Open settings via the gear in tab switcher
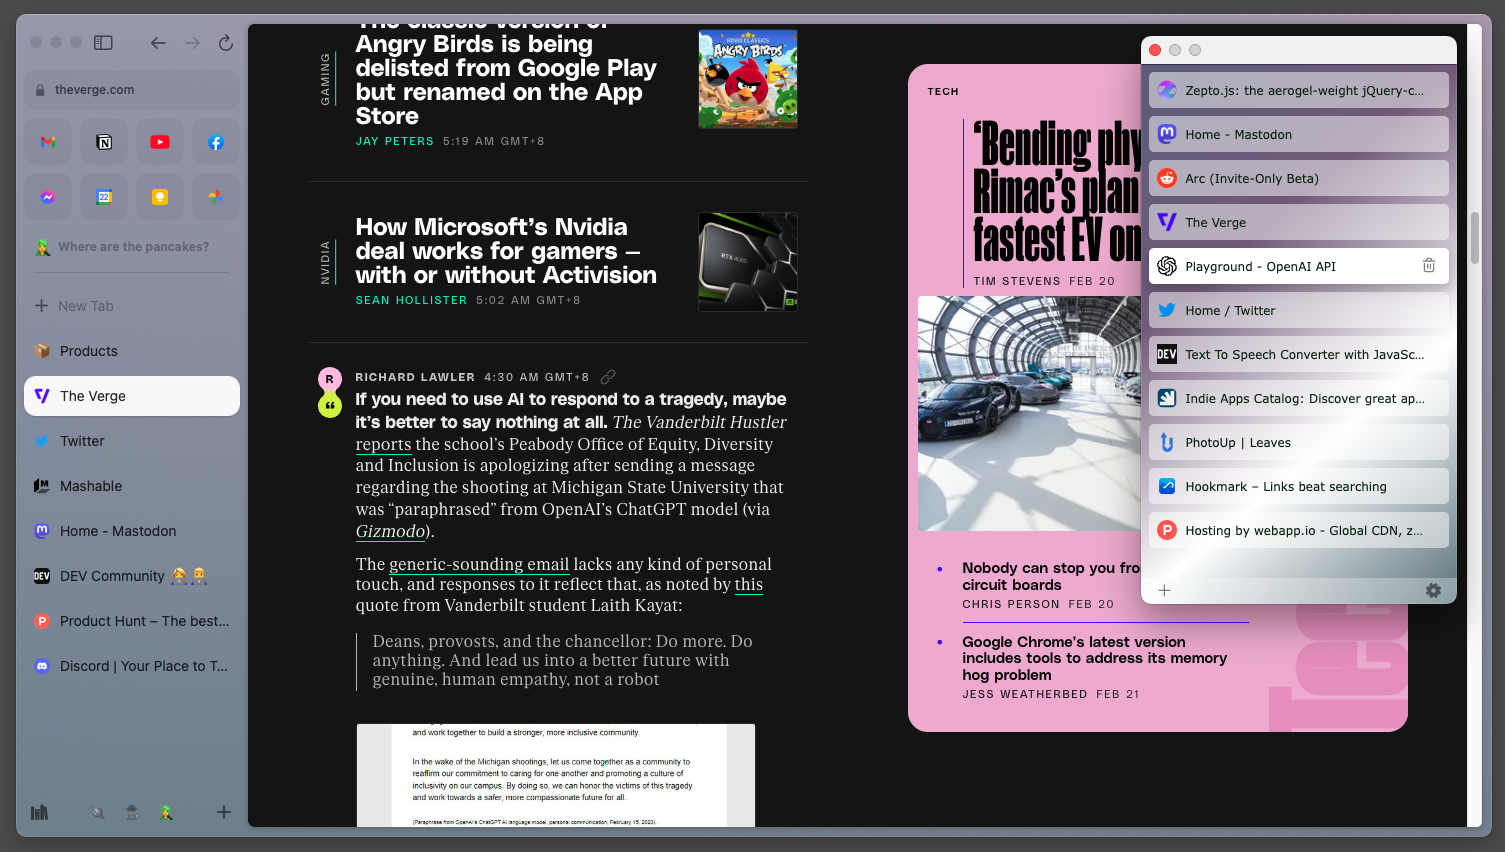This screenshot has width=1505, height=852. pyautogui.click(x=1434, y=590)
